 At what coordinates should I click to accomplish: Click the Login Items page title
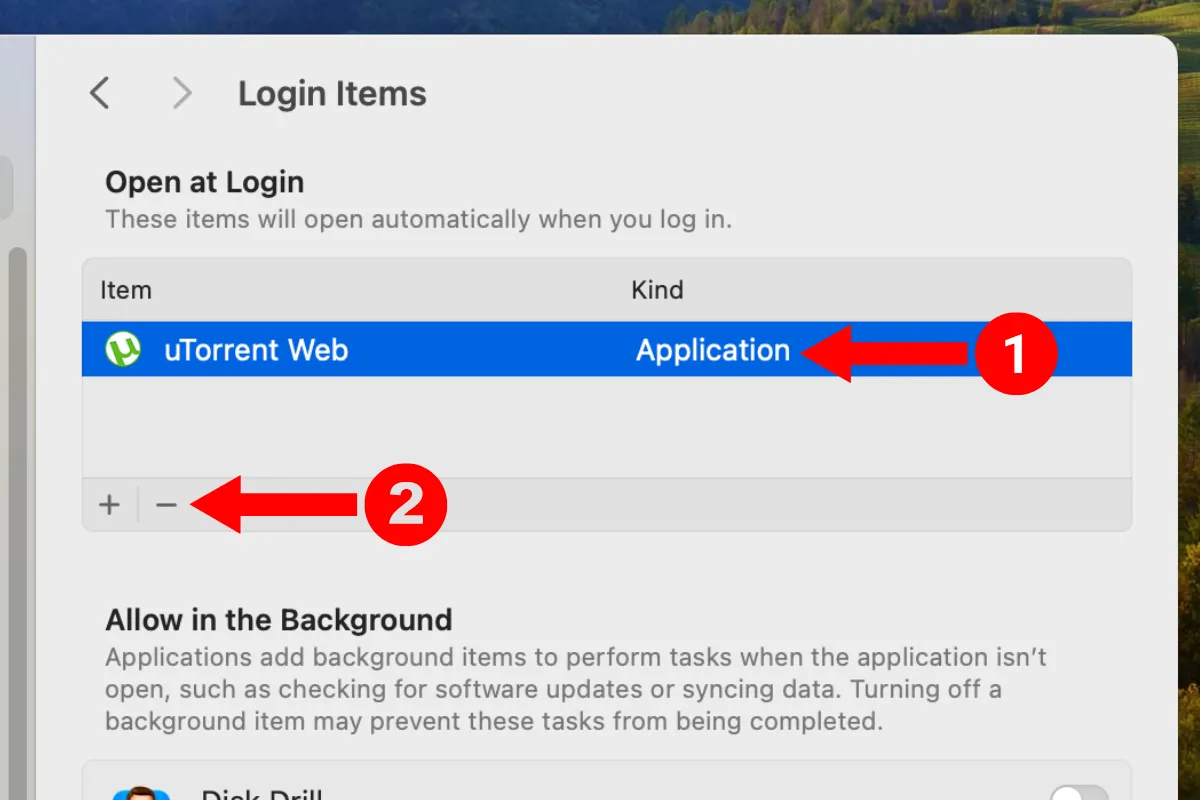[x=332, y=94]
